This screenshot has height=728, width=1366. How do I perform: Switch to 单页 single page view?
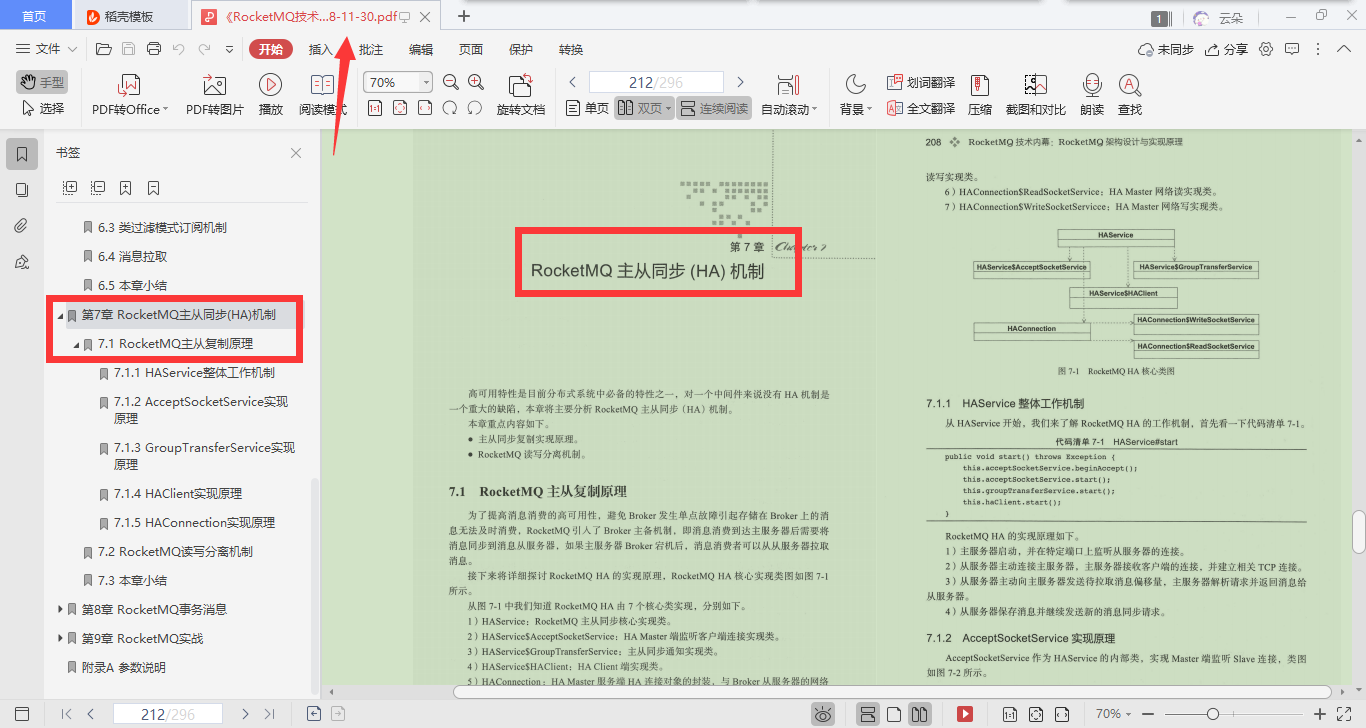click(587, 108)
